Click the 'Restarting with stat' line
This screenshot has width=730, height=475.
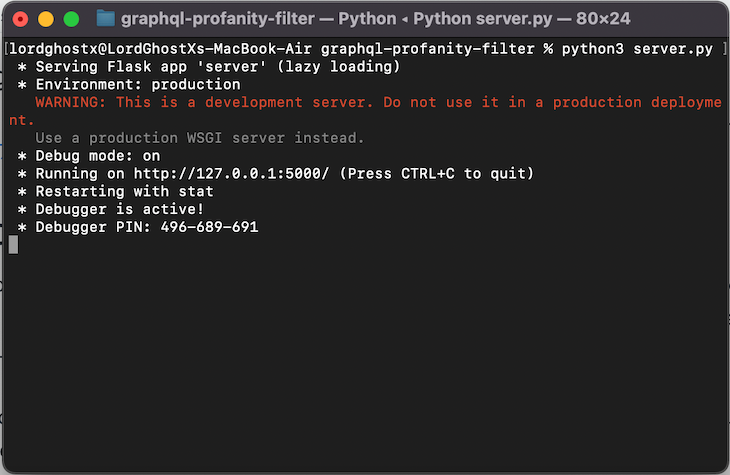(124, 191)
